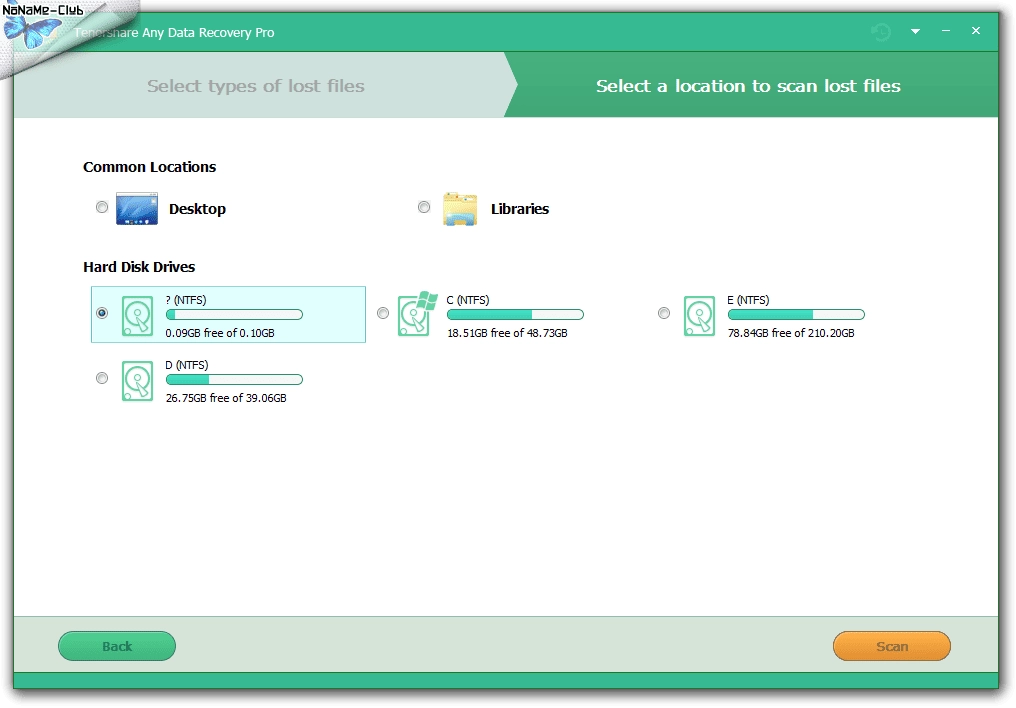Click the green Back button
The image size is (1016, 708).
tap(117, 646)
